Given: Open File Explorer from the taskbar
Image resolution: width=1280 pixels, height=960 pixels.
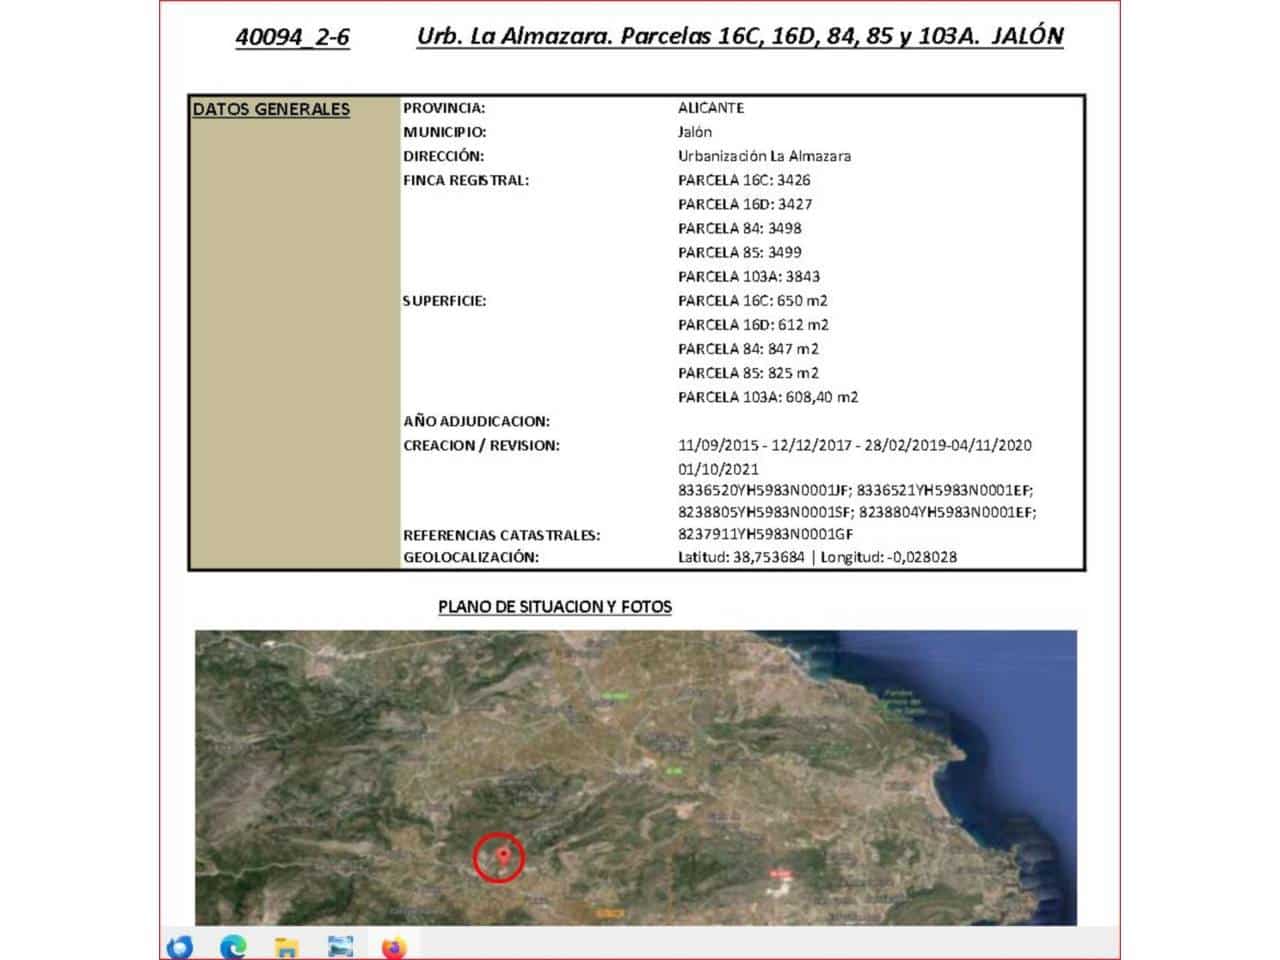Looking at the screenshot, I should (x=286, y=944).
